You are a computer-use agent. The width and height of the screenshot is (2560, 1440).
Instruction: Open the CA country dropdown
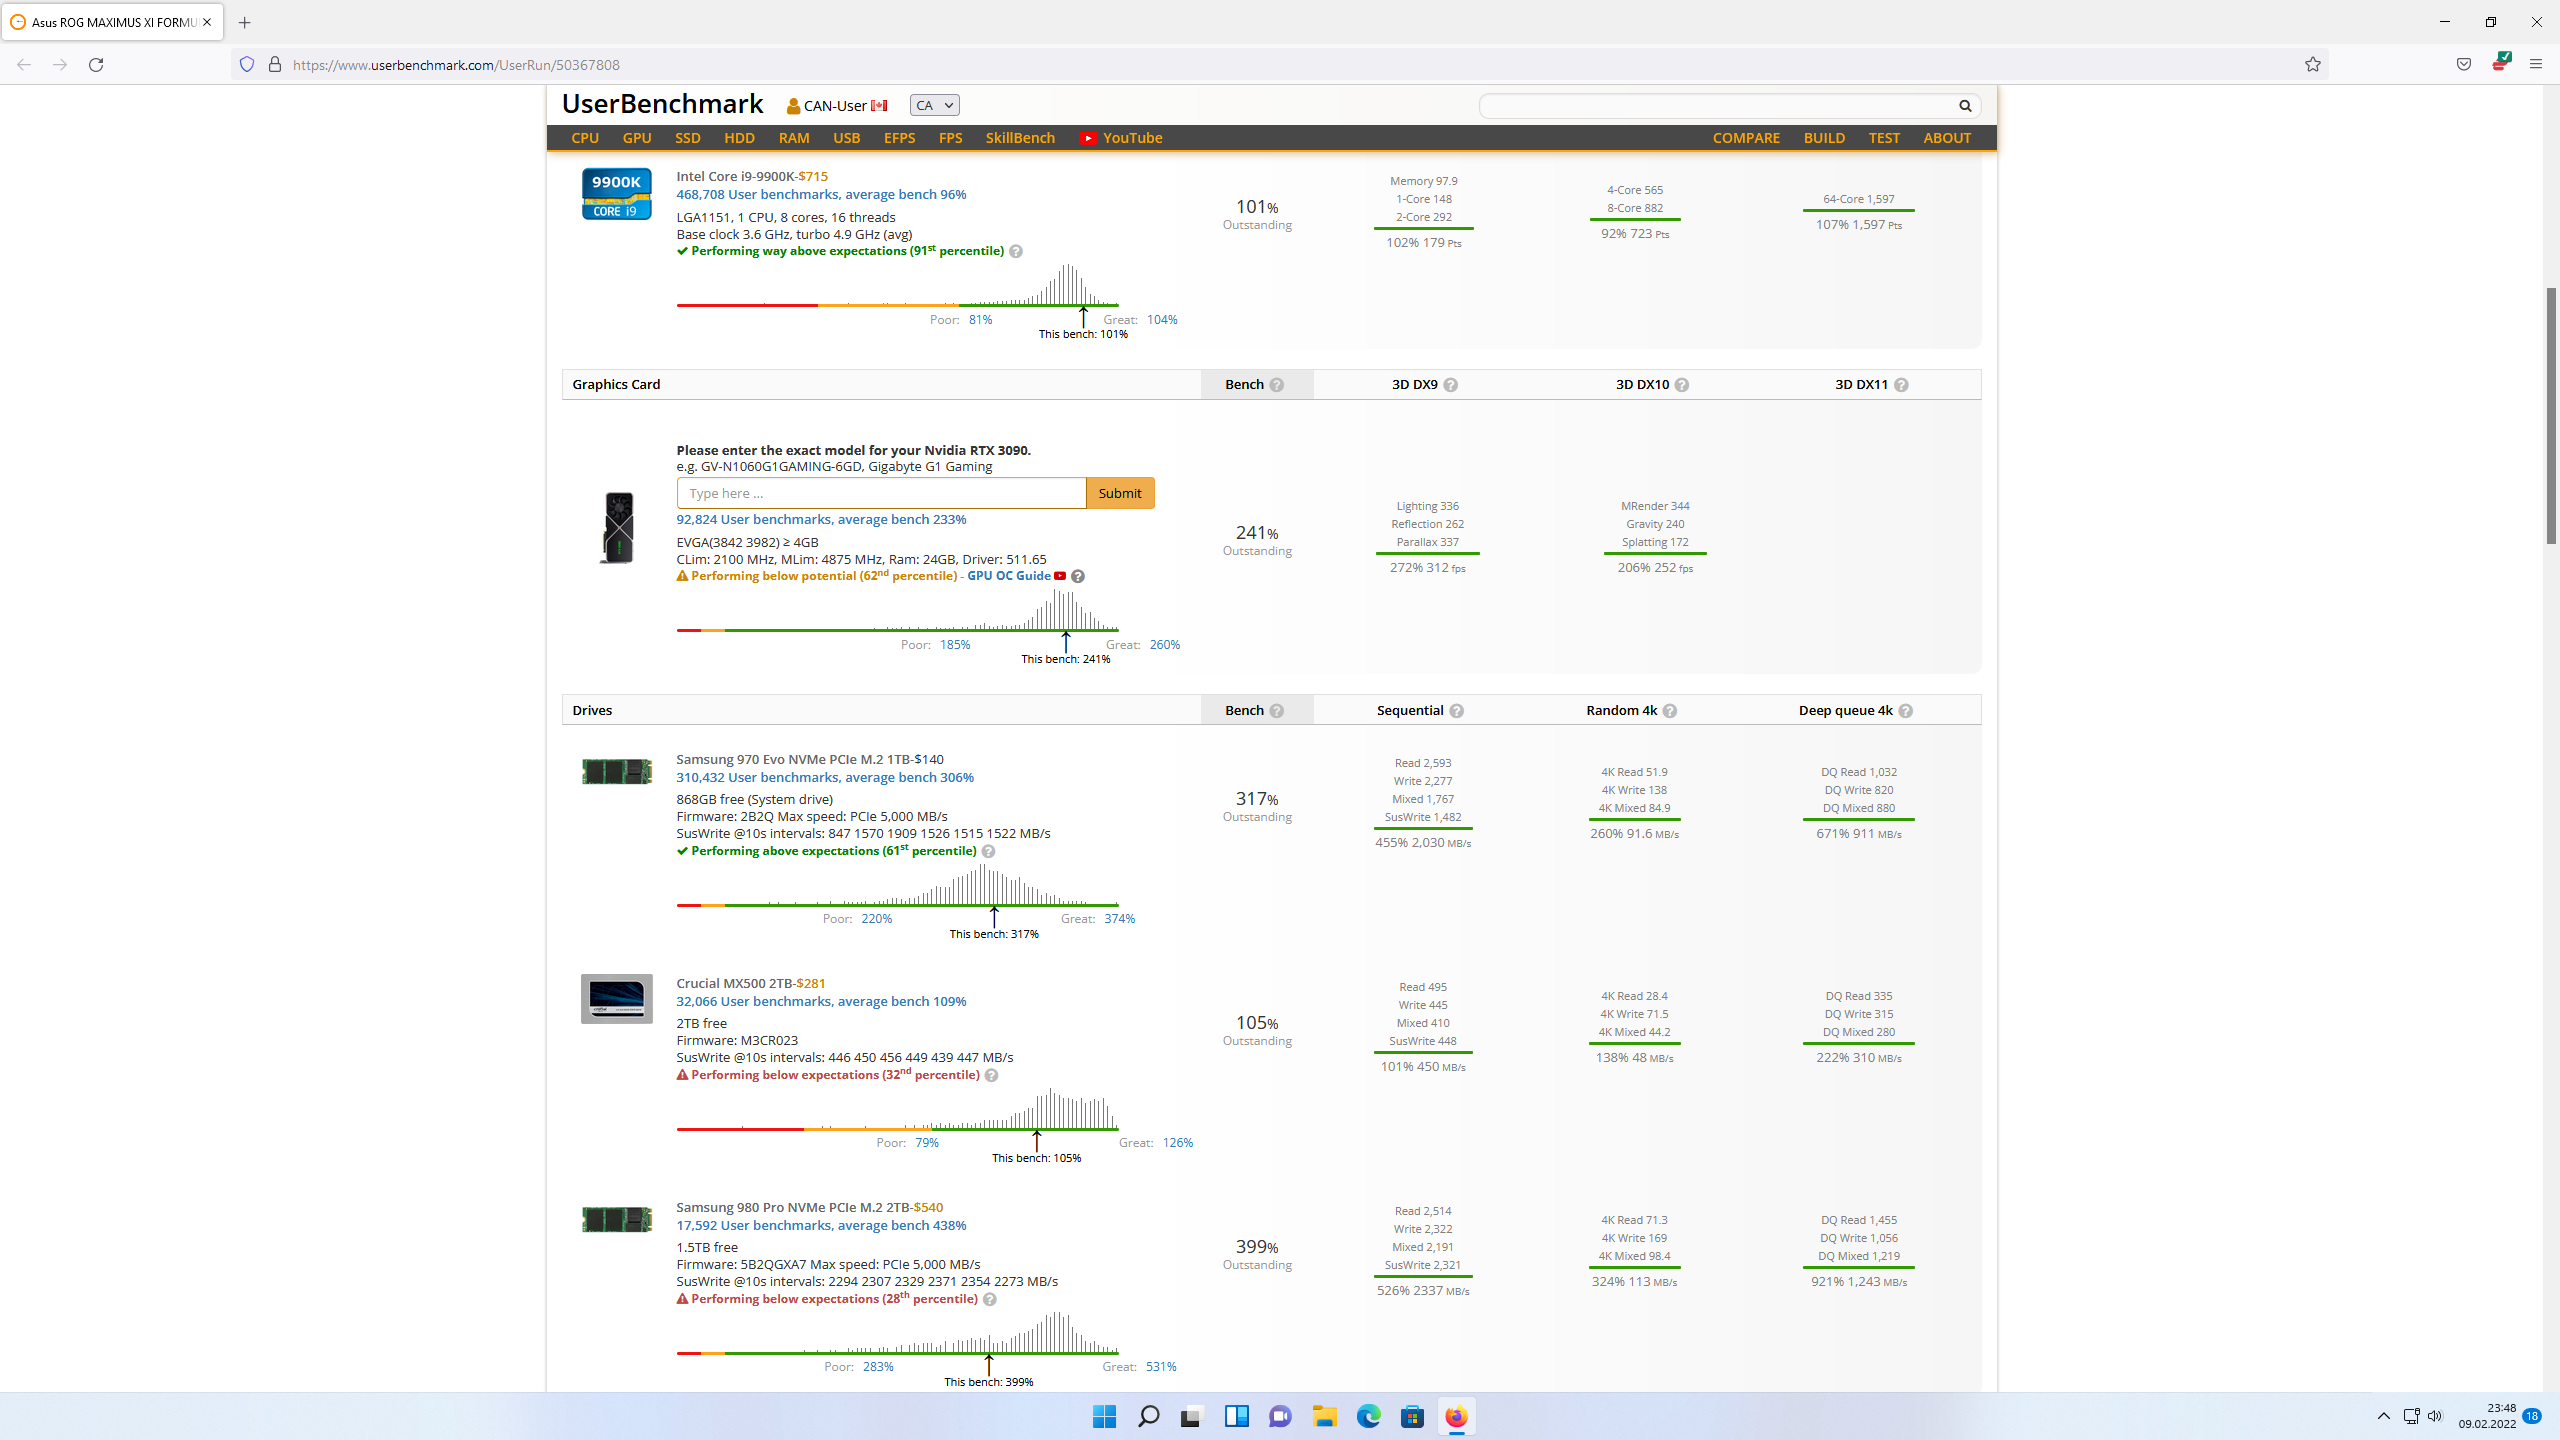tap(934, 106)
